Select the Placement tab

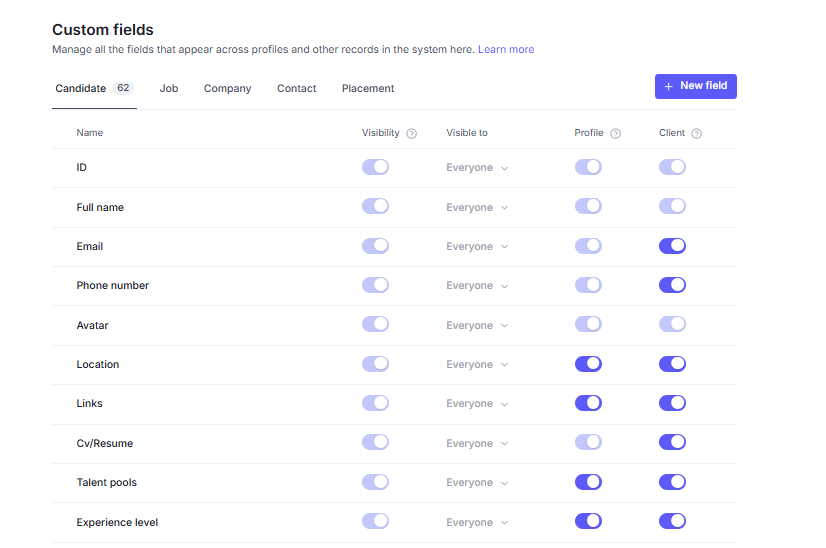pyautogui.click(x=368, y=89)
